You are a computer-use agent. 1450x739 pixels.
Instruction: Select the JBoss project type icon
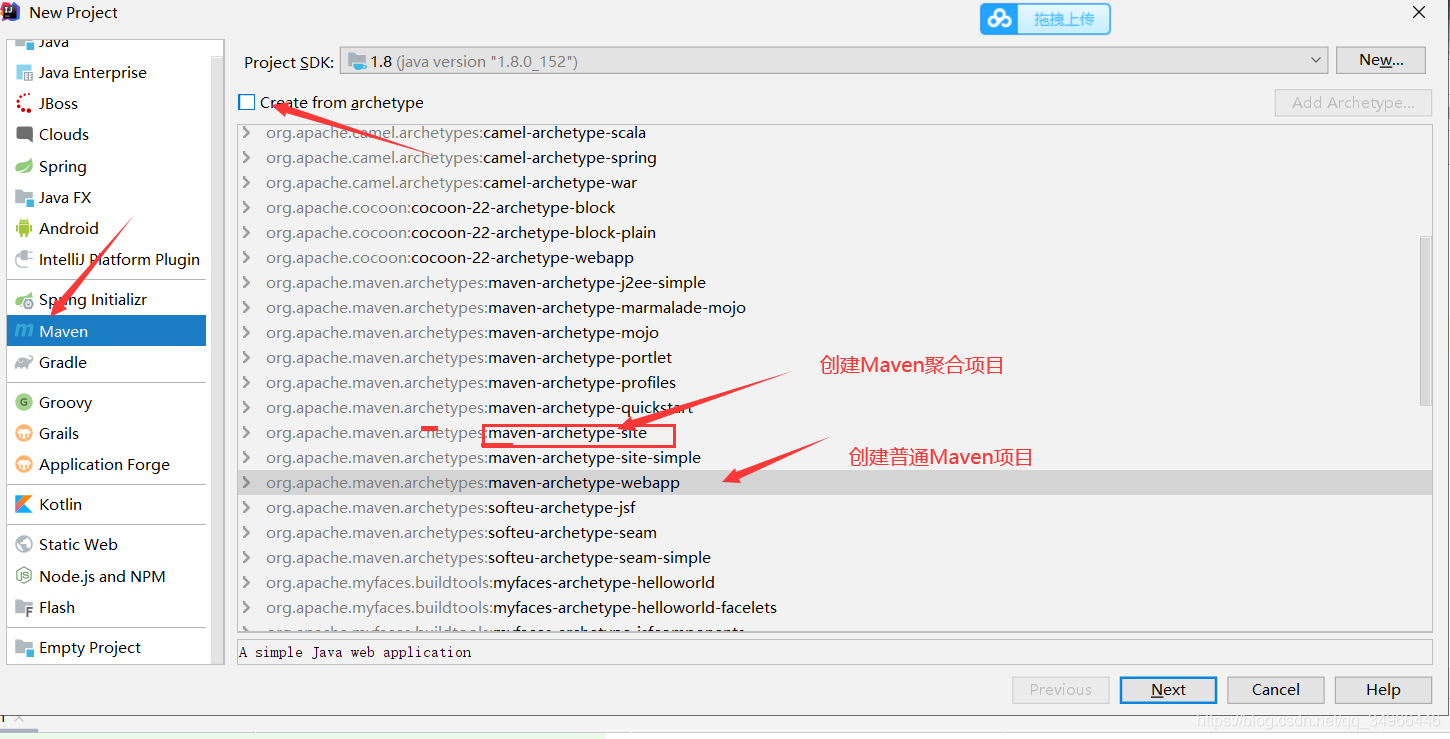[x=24, y=103]
